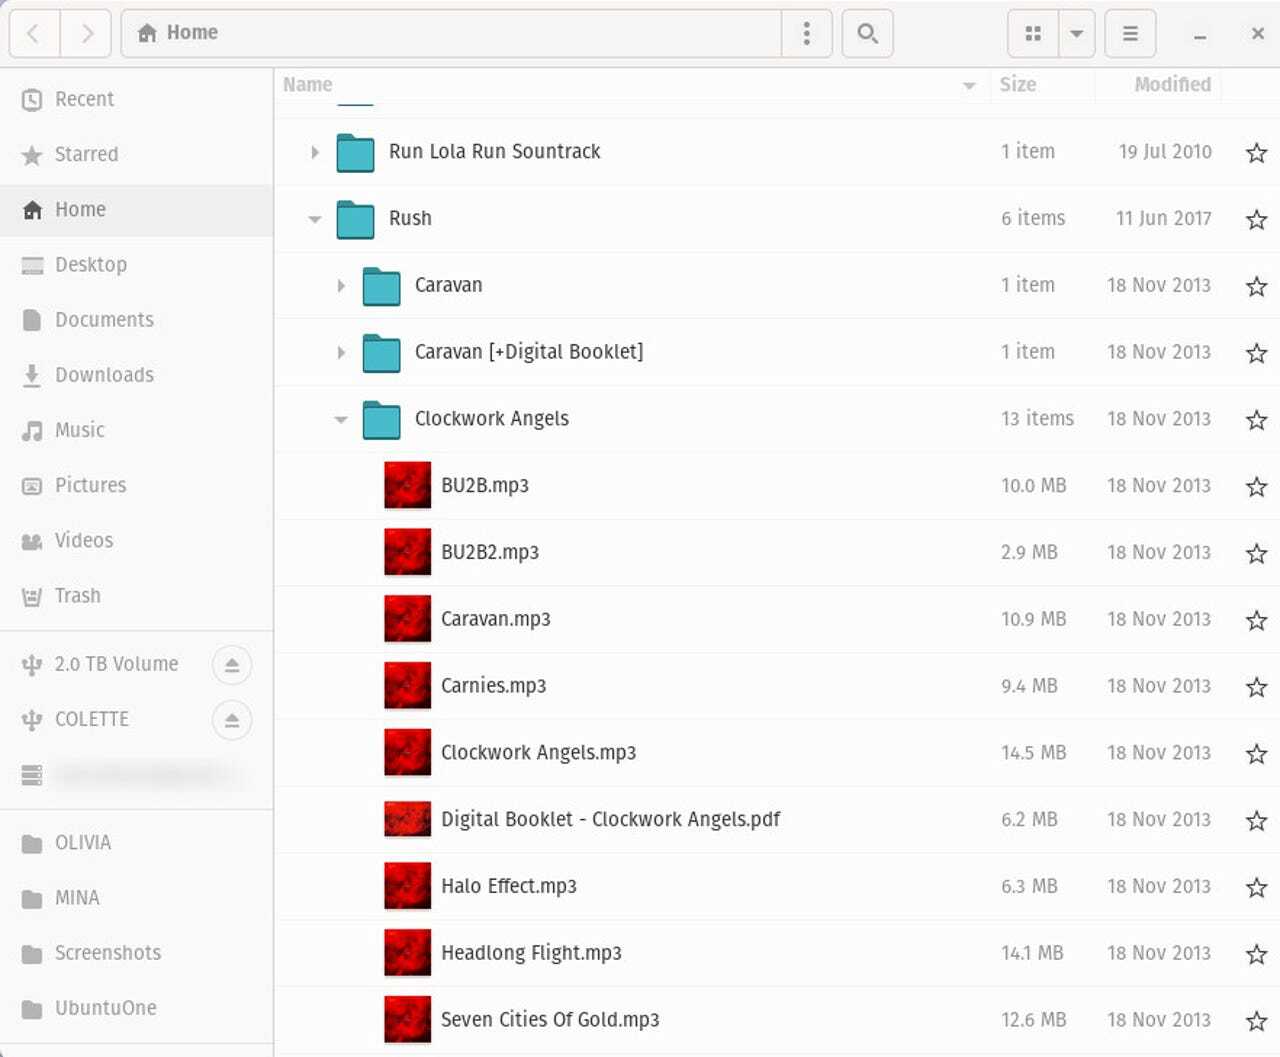Viewport: 1280px width, 1057px height.
Task: Star the Caravan.mp3 file
Action: coord(1257,621)
